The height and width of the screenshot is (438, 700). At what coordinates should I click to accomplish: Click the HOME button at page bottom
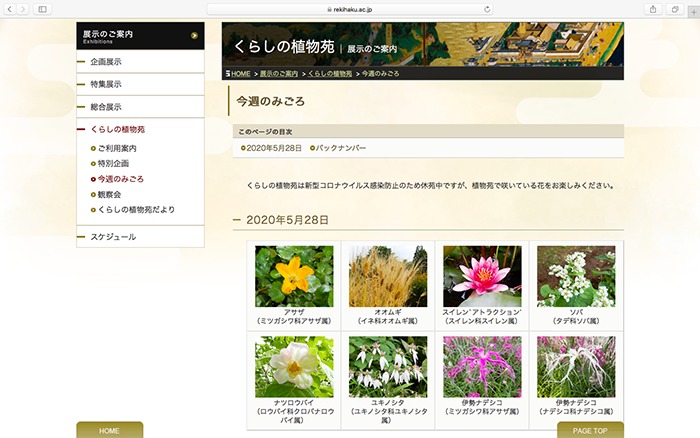110,430
